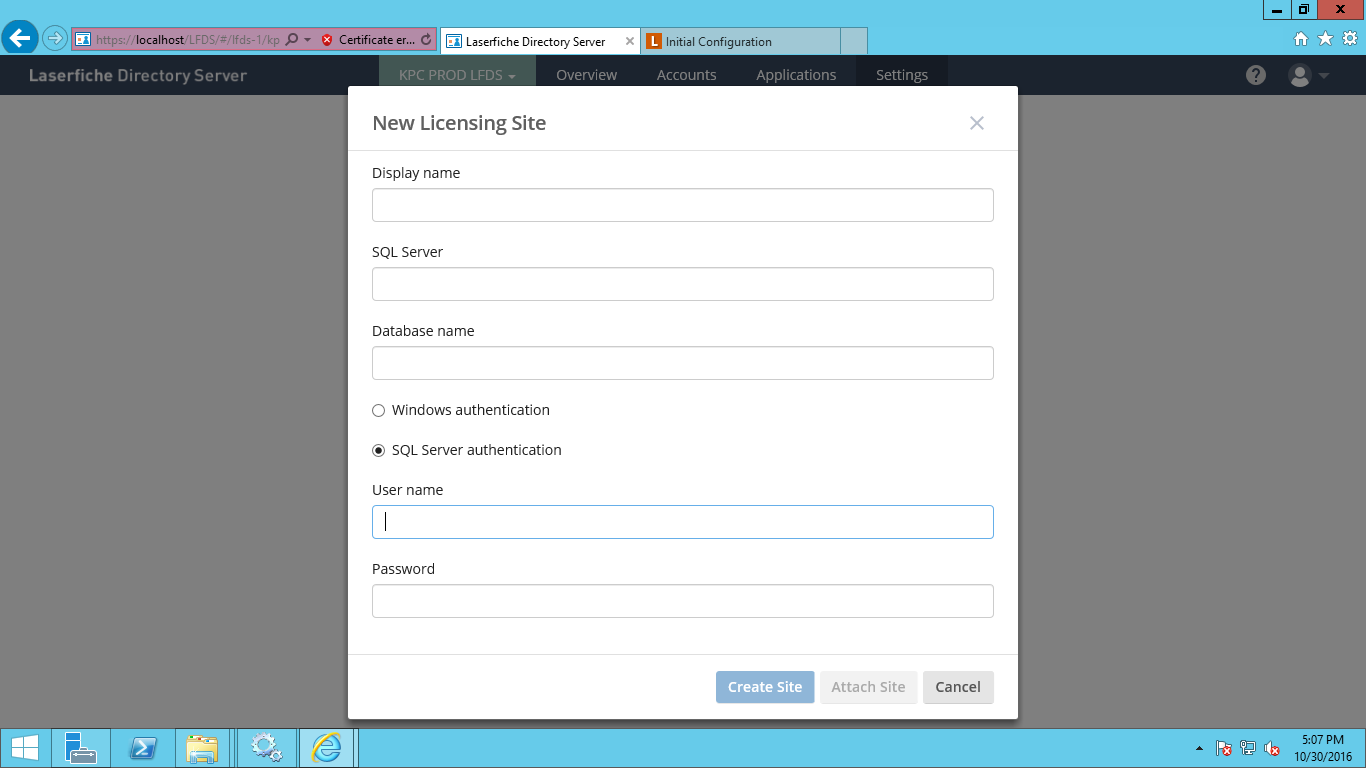Screen dimensions: 1366x768
Task: Click the muted volume tray icon
Action: pos(1272,748)
